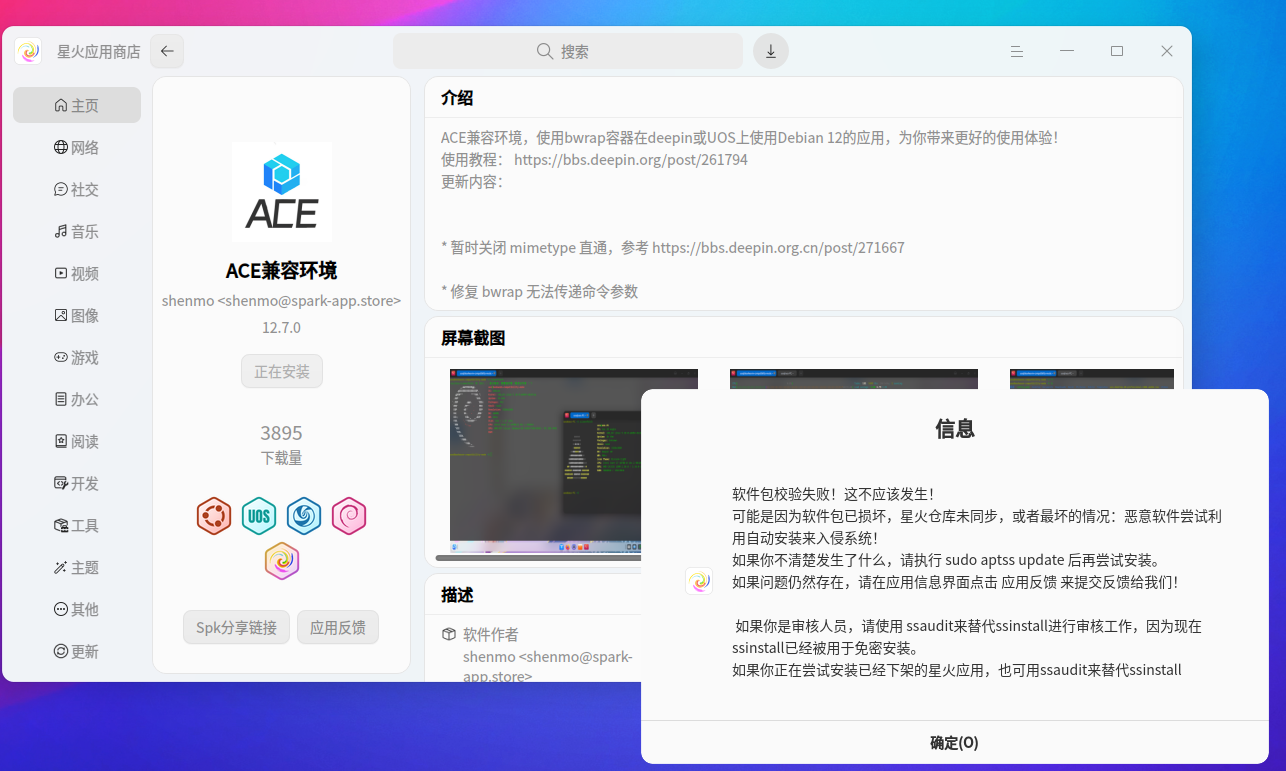Click the ACE app logo image
The height and width of the screenshot is (771, 1286).
tap(282, 192)
